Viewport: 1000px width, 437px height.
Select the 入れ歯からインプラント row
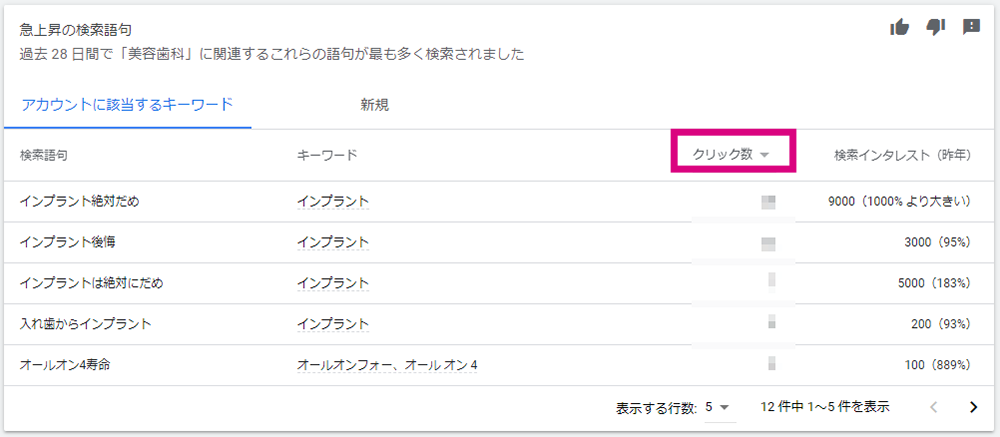pyautogui.click(x=500, y=324)
